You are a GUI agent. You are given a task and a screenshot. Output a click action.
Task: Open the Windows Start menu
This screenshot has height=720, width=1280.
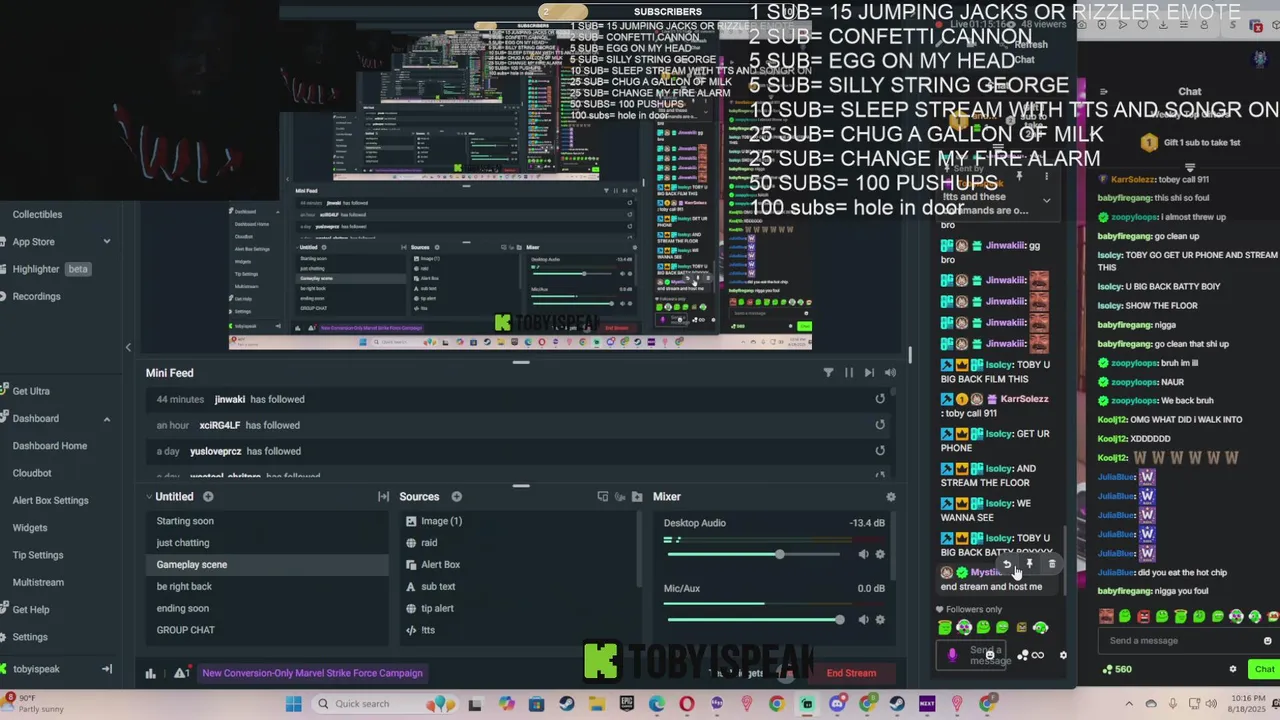(x=294, y=704)
